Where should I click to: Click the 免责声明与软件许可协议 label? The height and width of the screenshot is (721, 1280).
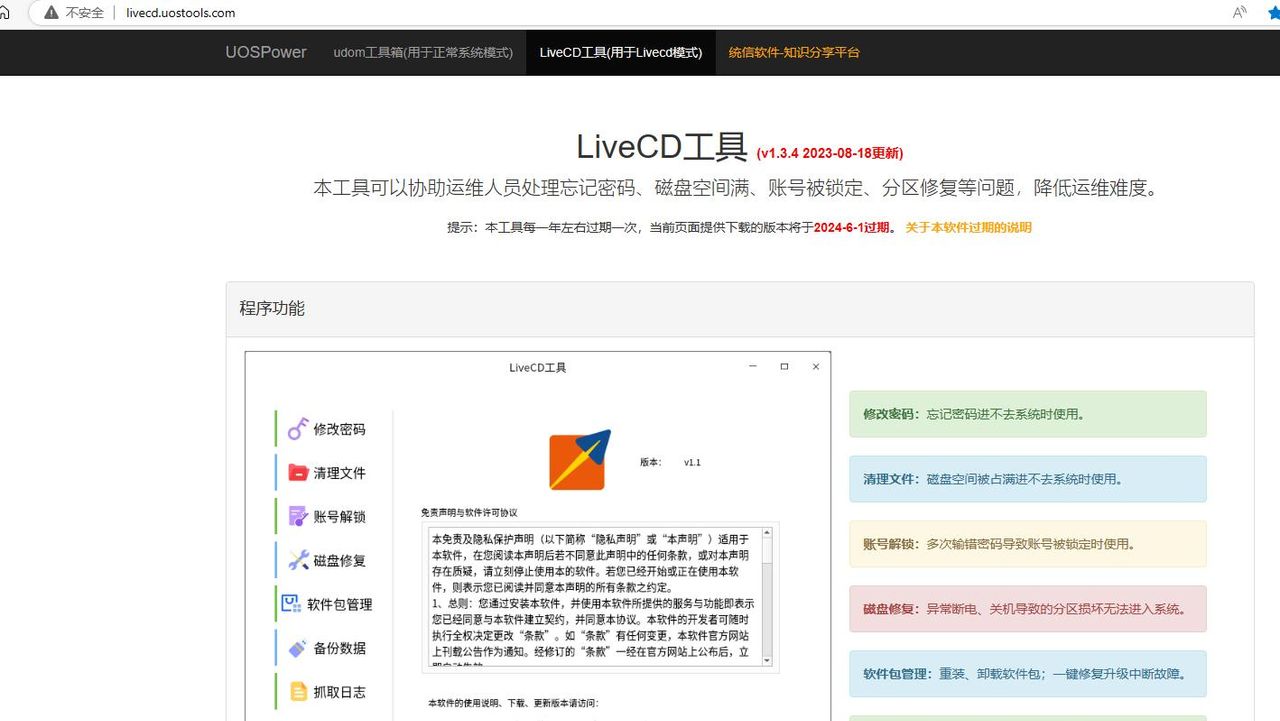[470, 512]
